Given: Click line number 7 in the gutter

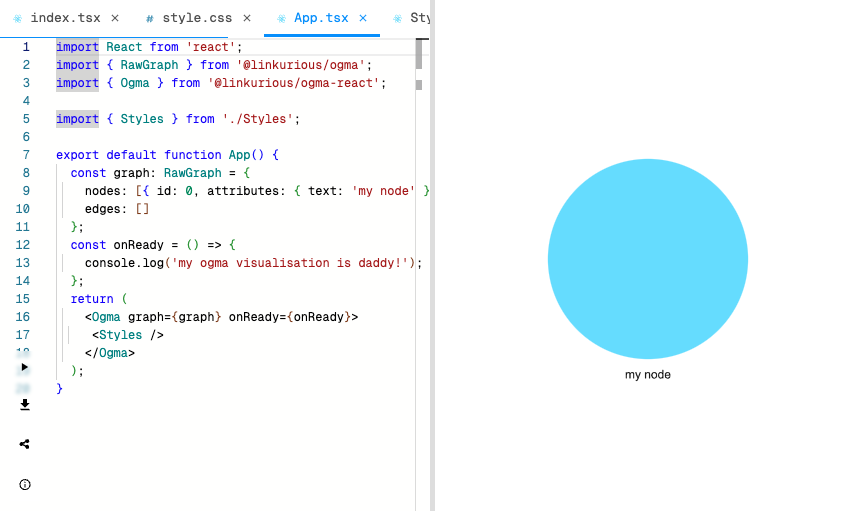Looking at the screenshot, I should click(x=26, y=155).
